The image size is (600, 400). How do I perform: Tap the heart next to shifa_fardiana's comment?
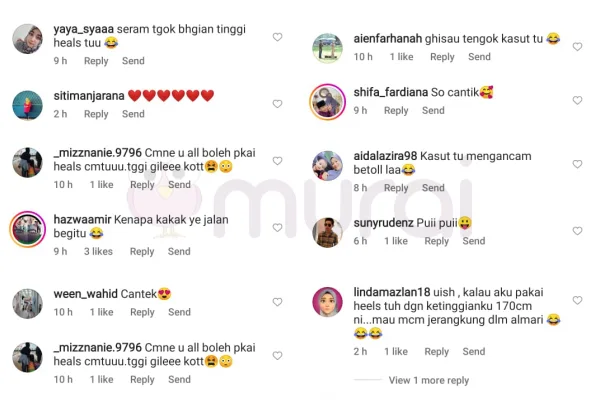tap(577, 100)
